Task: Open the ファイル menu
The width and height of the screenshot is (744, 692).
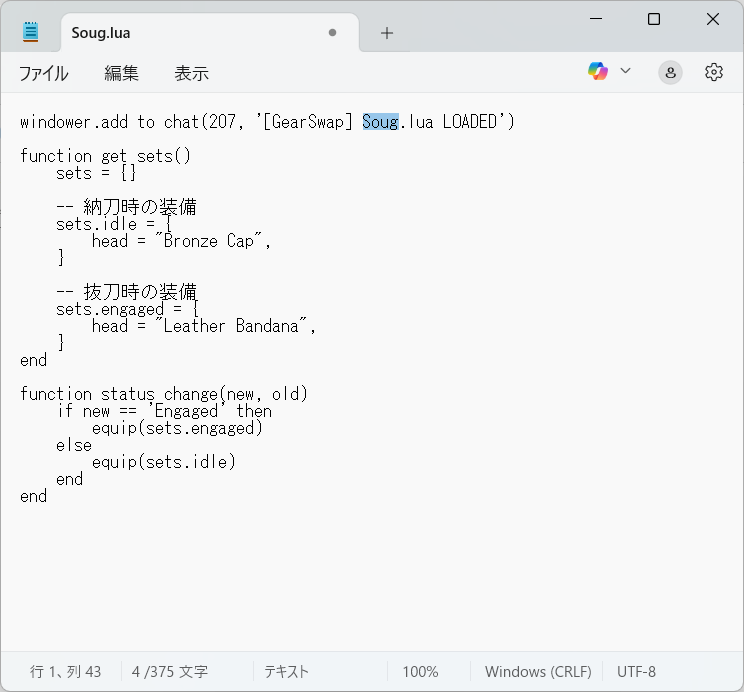Action: click(44, 73)
